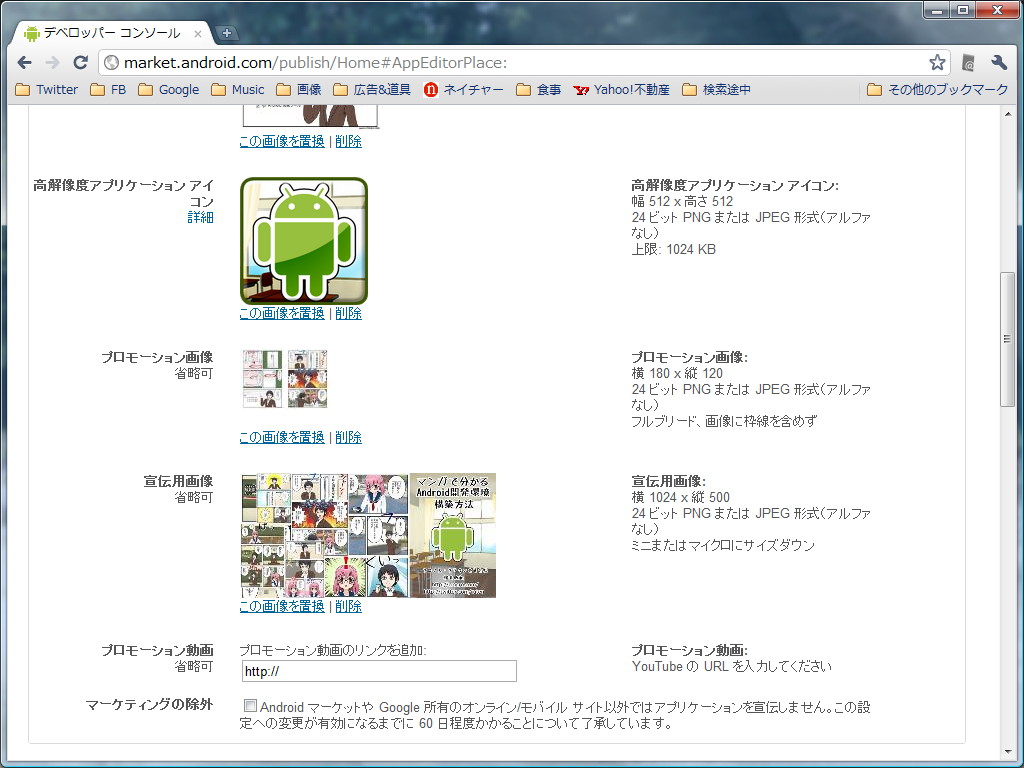1024x768 pixels.
Task: Click the forward navigation arrow icon
Action: [52, 61]
